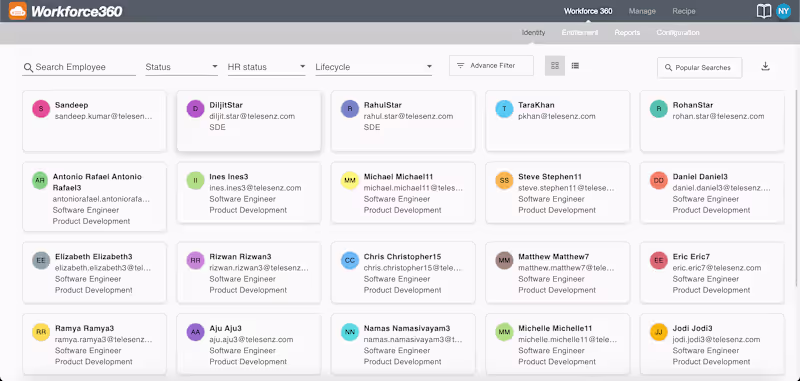Open the Reports tab
The height and width of the screenshot is (381, 800).
click(627, 33)
